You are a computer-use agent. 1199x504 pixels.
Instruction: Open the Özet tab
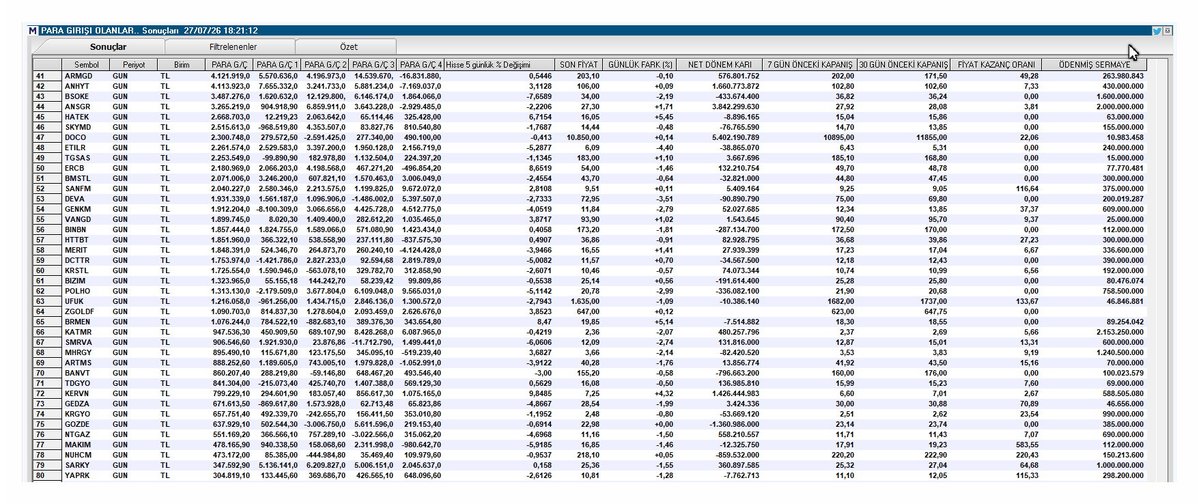pos(348,47)
